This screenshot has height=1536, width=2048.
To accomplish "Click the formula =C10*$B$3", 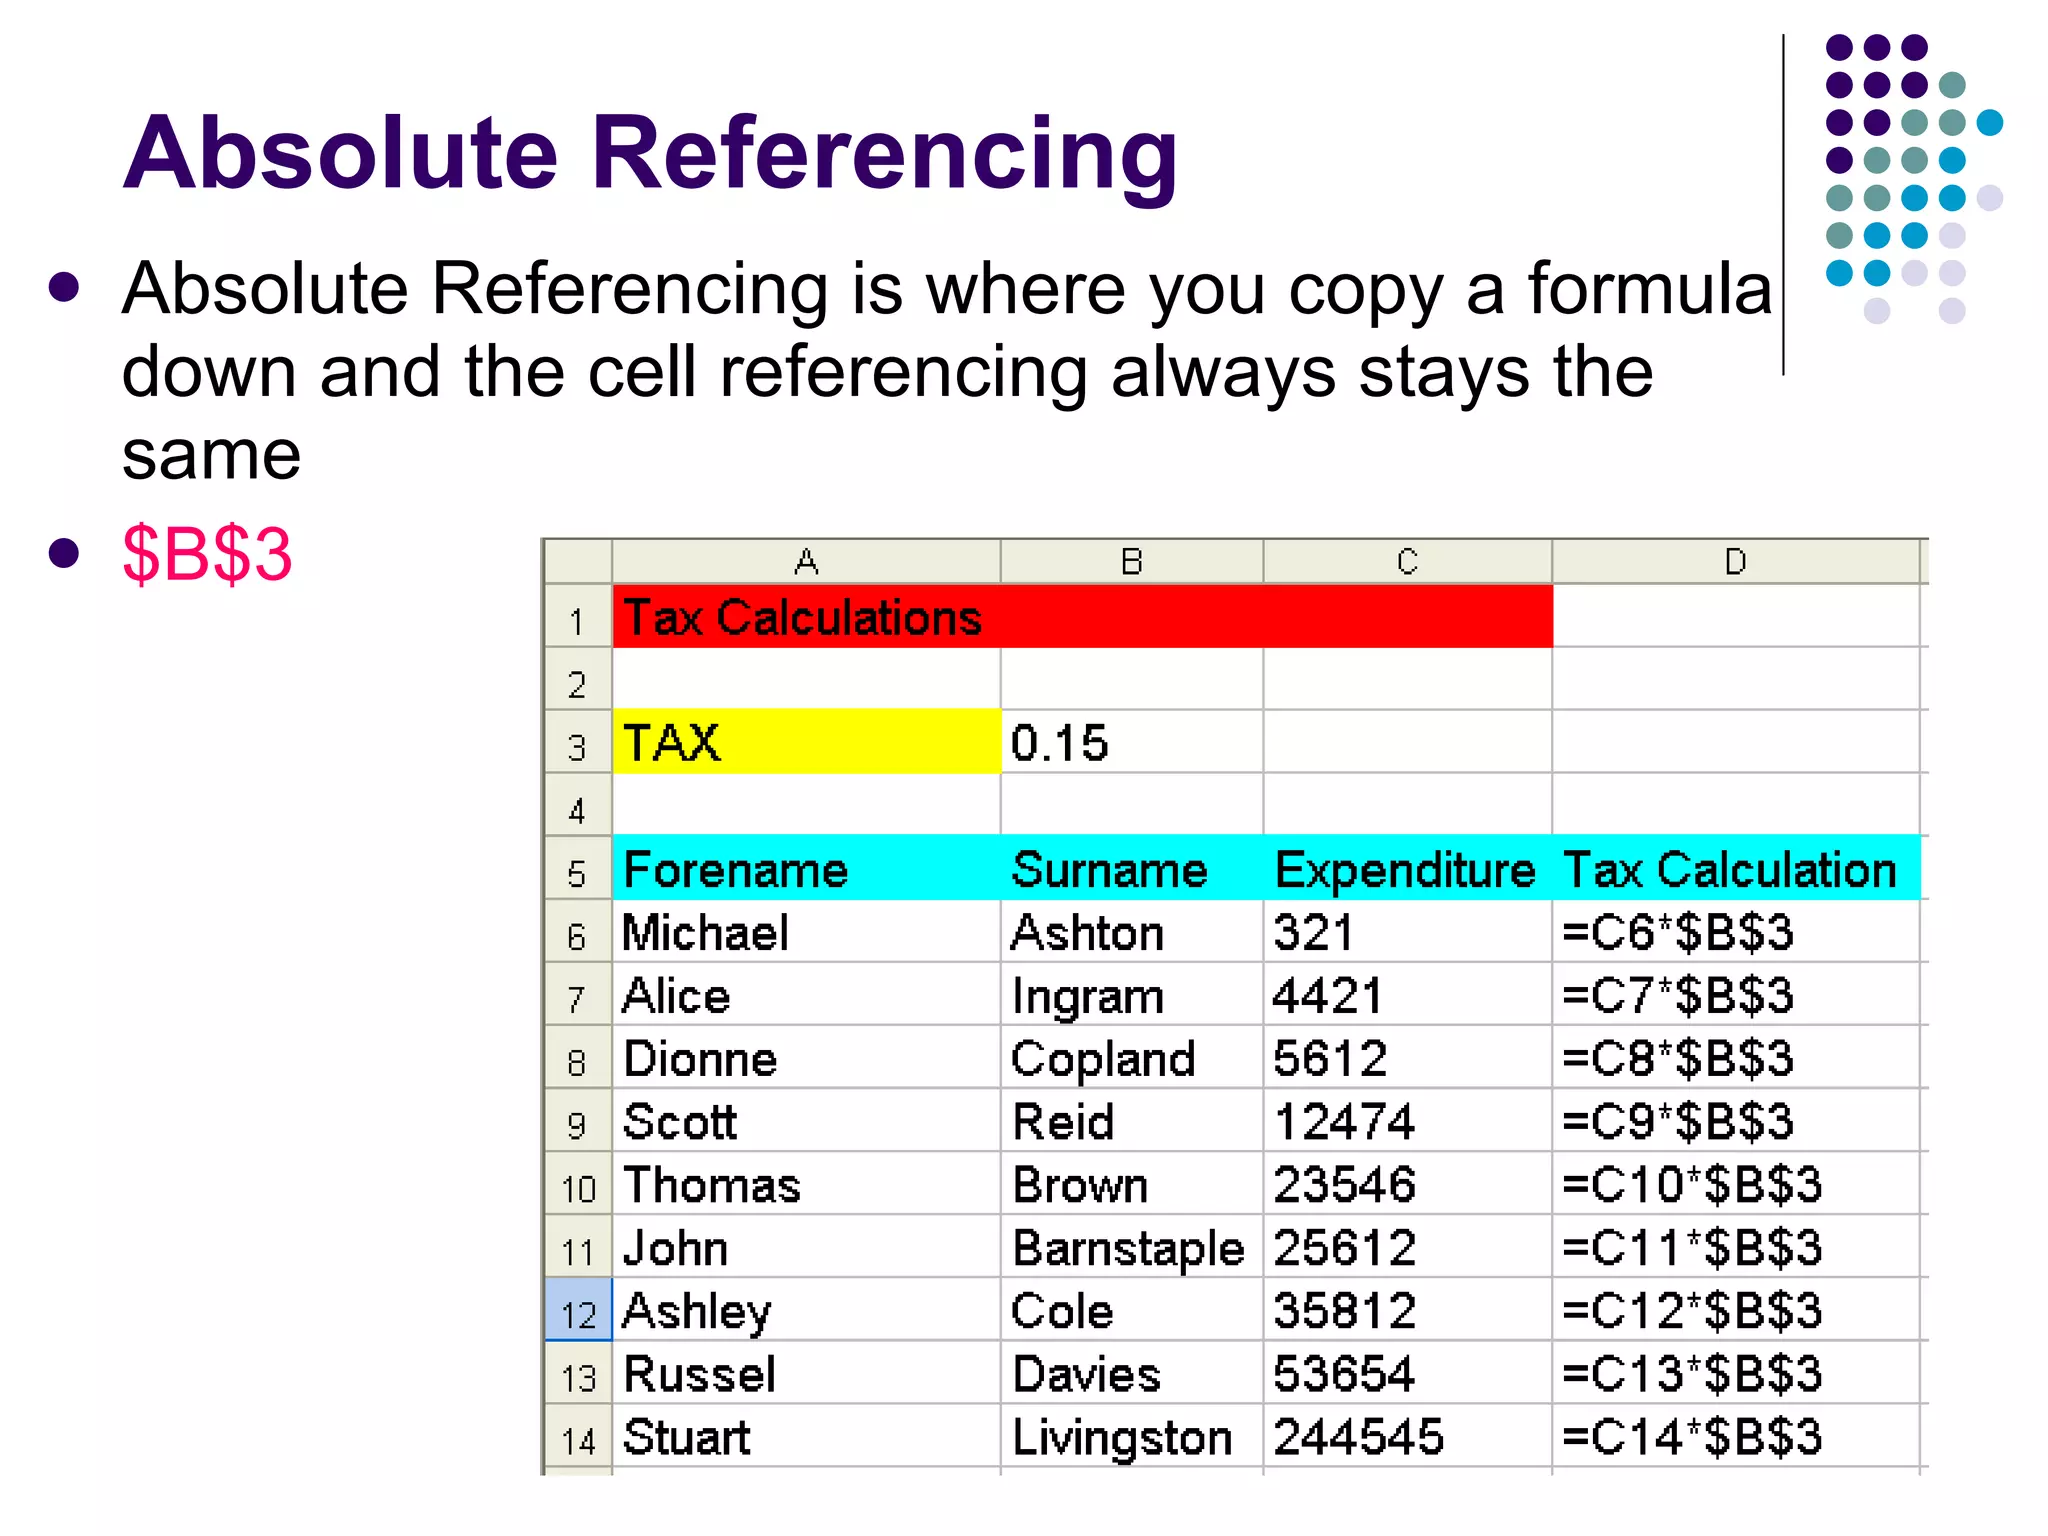I will [x=1737, y=1184].
